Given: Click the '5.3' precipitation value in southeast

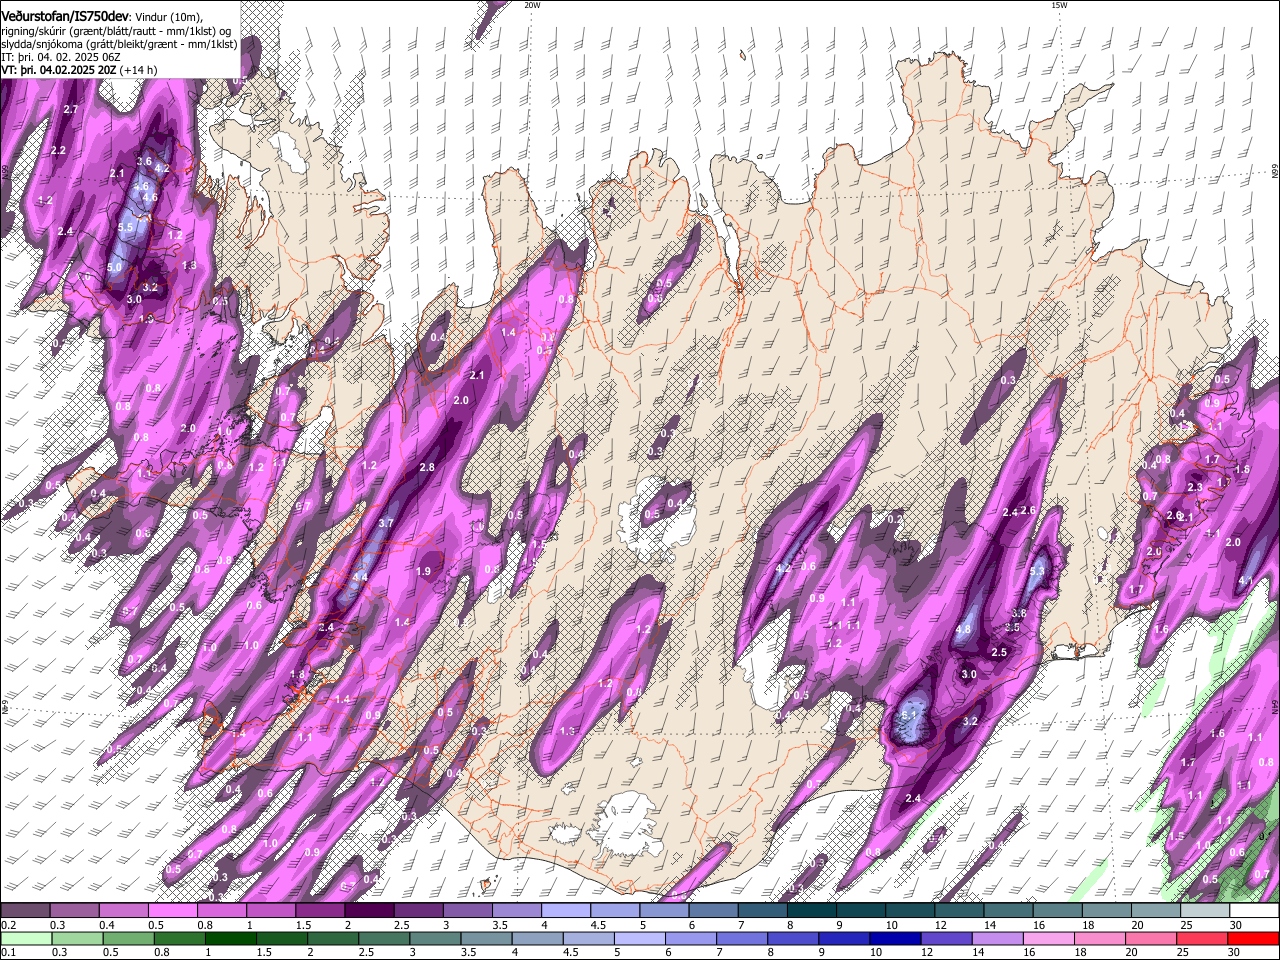Looking at the screenshot, I should click(1037, 571).
